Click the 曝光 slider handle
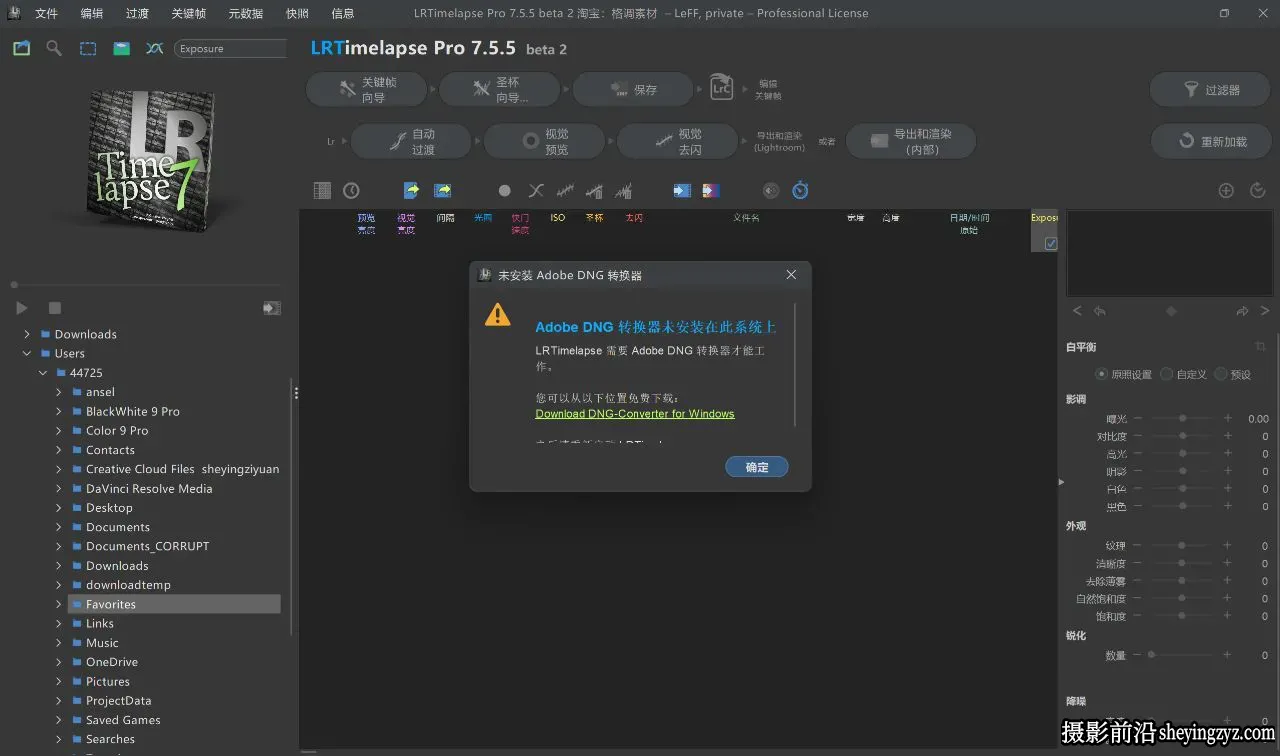The height and width of the screenshot is (756, 1280). point(1183,418)
